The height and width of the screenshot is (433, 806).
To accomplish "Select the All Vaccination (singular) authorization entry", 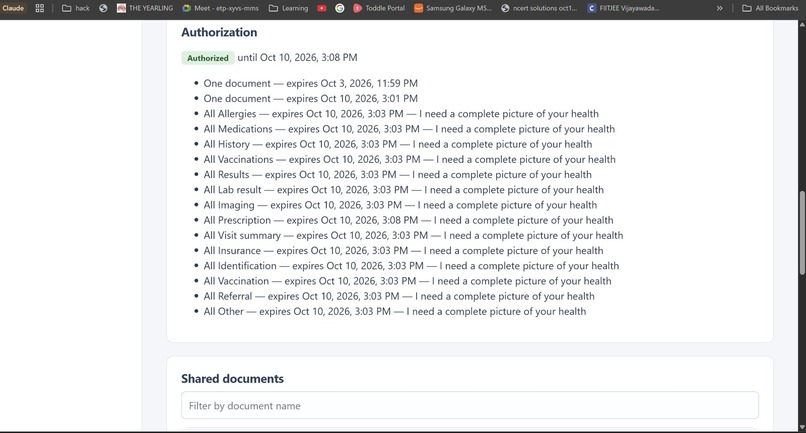I will click(408, 281).
